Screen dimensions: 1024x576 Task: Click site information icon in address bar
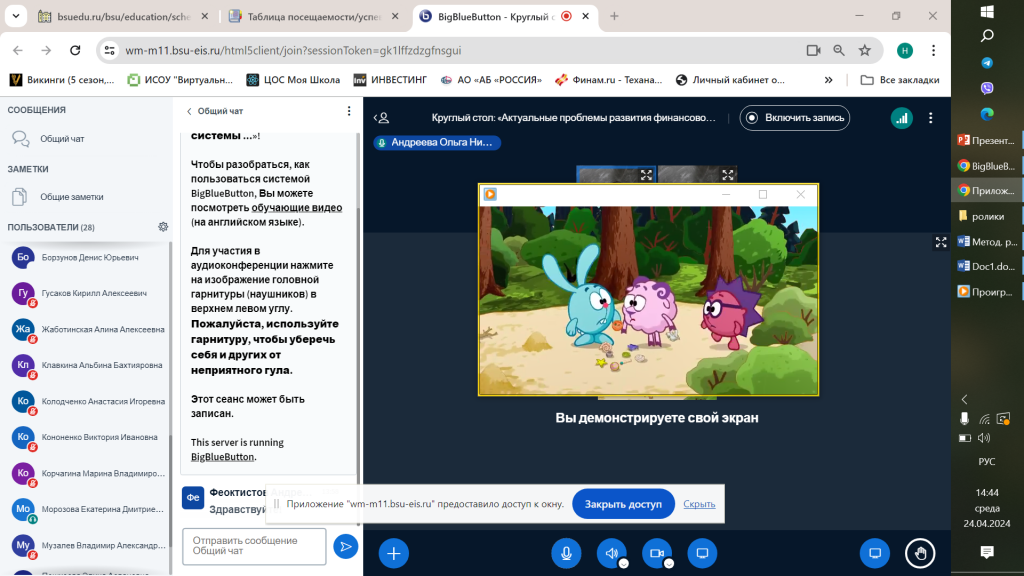point(110,50)
